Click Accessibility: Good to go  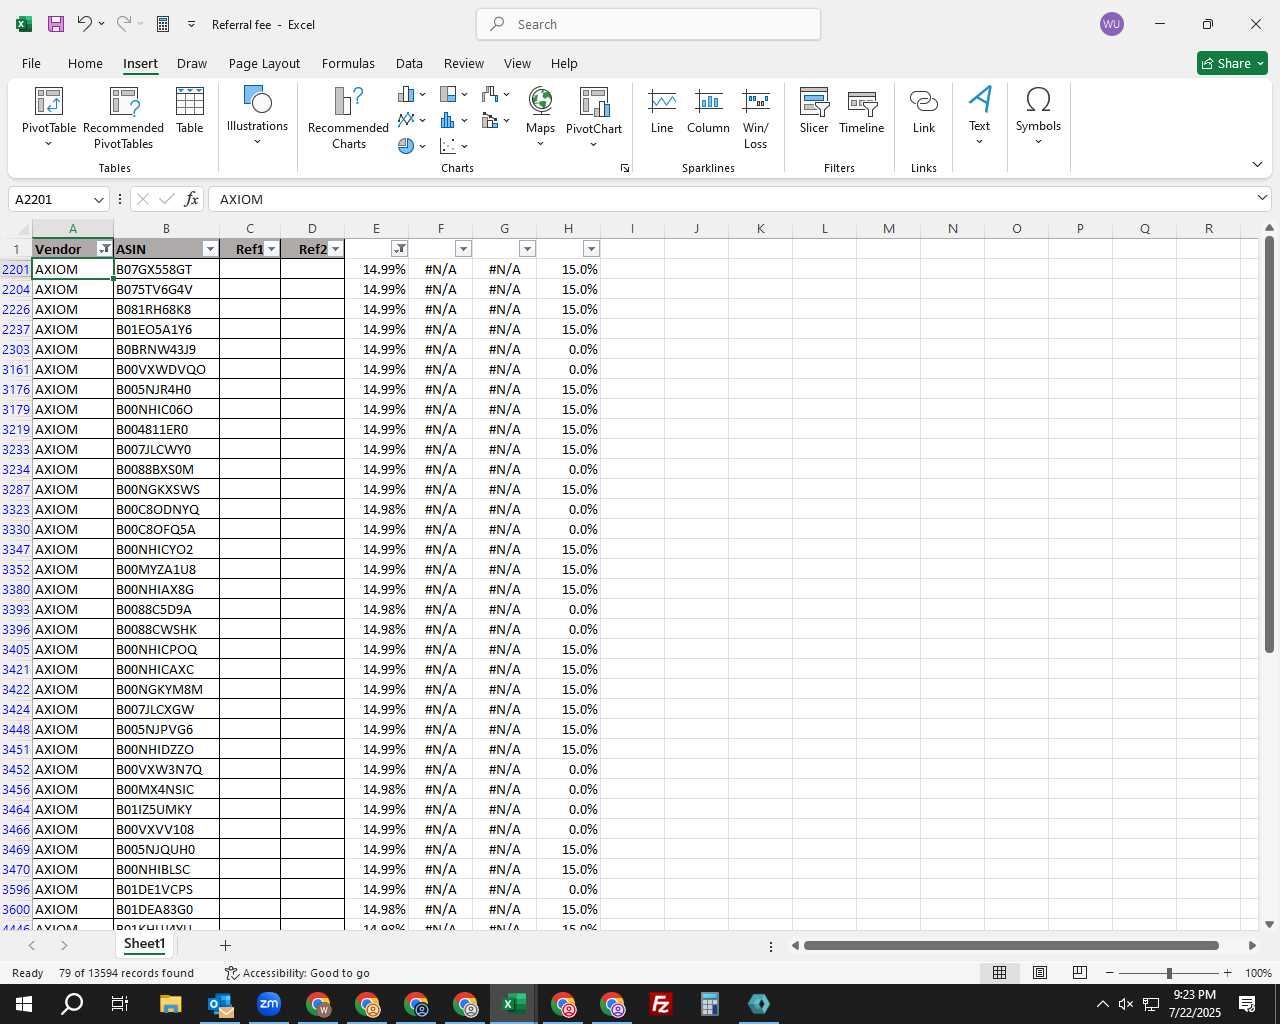tap(297, 973)
